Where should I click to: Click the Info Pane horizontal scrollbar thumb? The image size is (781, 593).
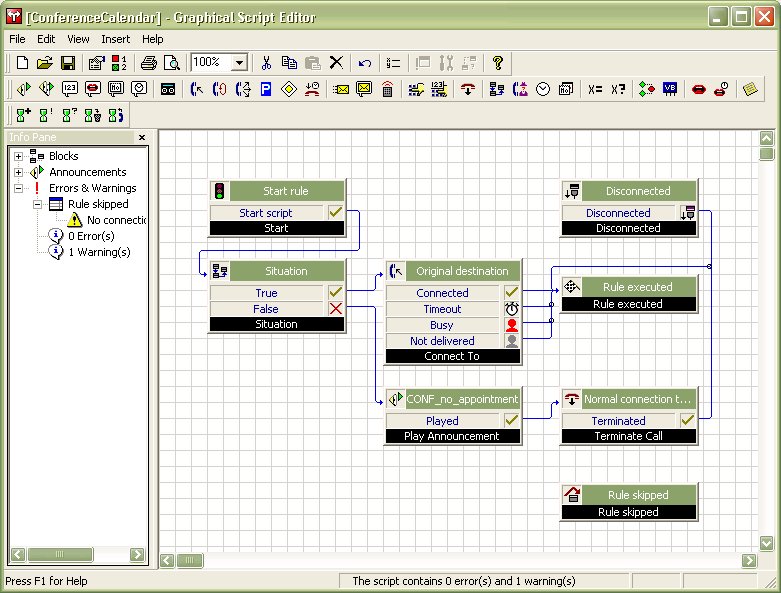coord(60,554)
